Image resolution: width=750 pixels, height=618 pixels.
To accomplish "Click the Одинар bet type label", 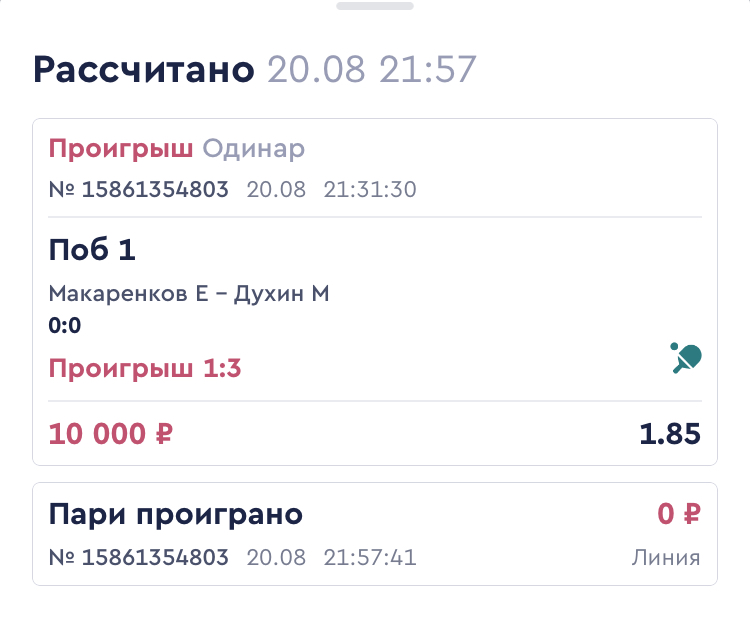I will coord(254,149).
